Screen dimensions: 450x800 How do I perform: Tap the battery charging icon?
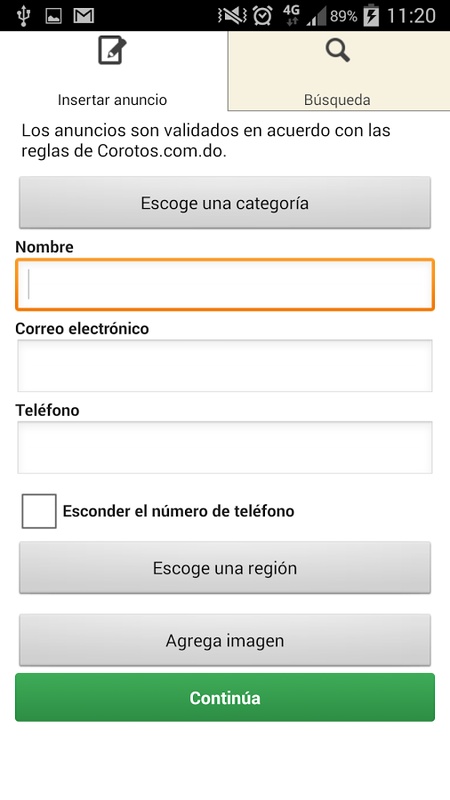pyautogui.click(x=371, y=16)
